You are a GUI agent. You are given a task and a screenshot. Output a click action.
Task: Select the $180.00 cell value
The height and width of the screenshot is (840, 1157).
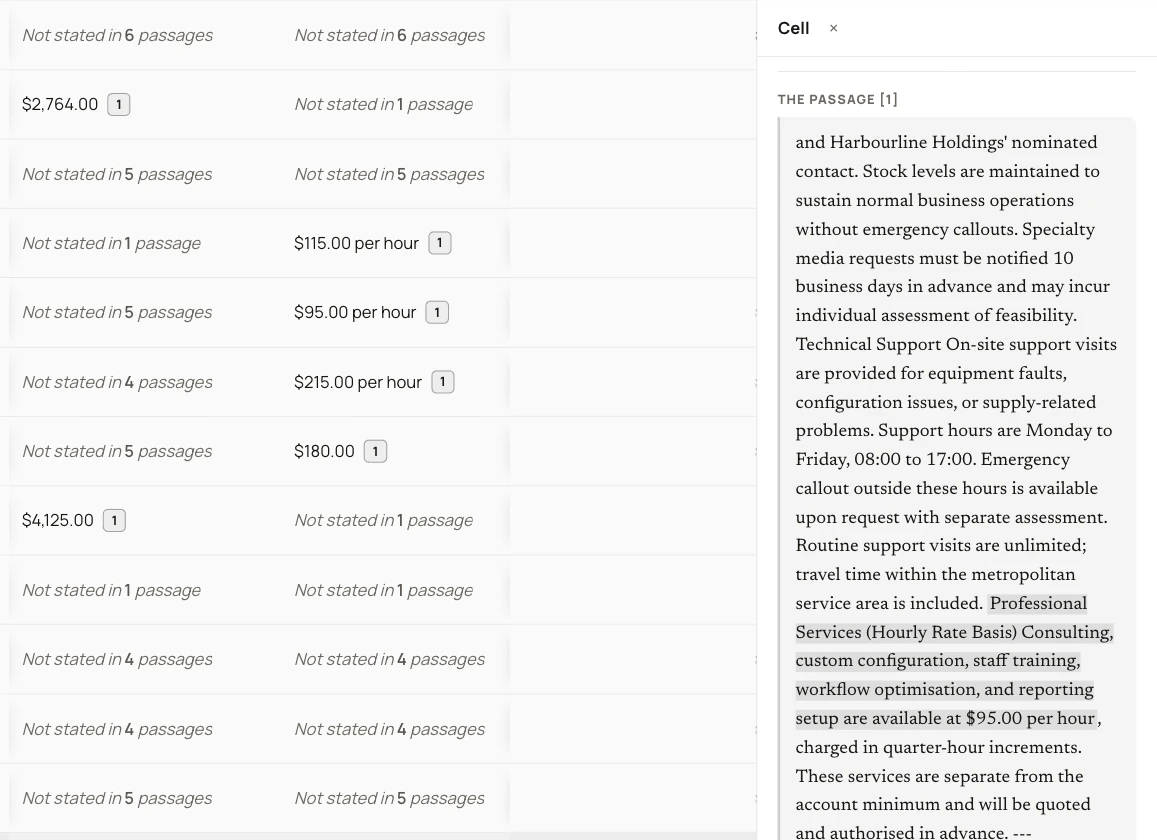coord(324,451)
